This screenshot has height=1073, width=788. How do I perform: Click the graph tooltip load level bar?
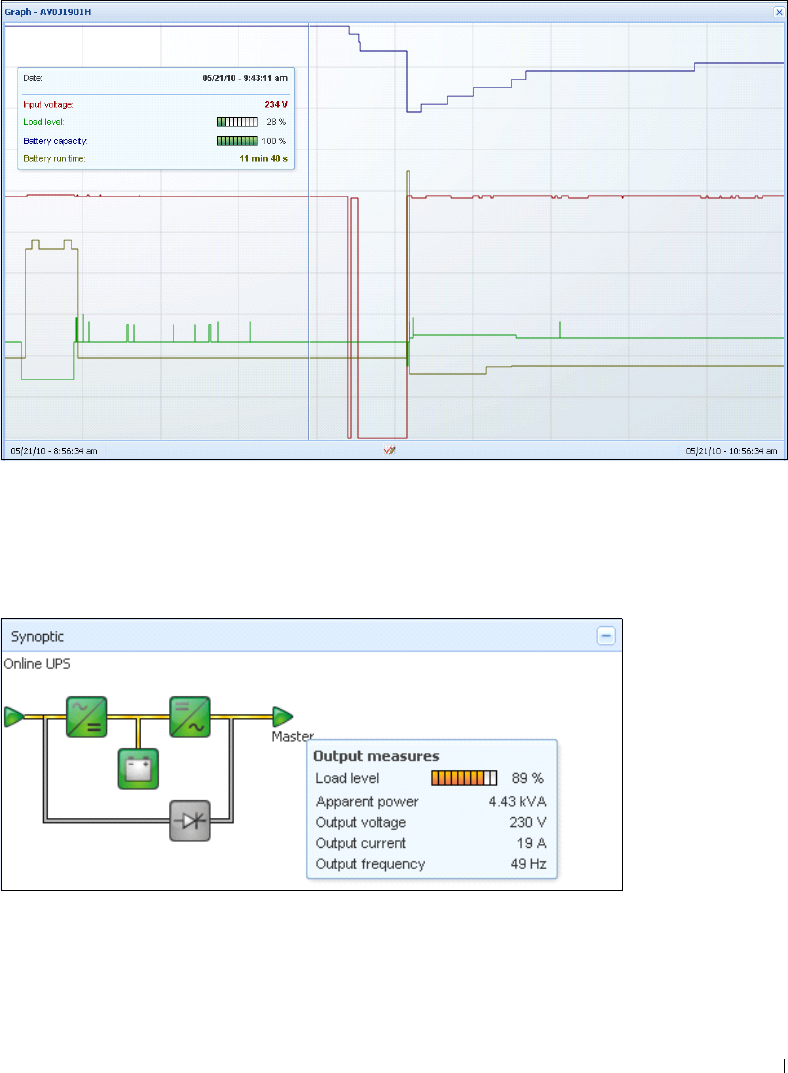[237, 122]
